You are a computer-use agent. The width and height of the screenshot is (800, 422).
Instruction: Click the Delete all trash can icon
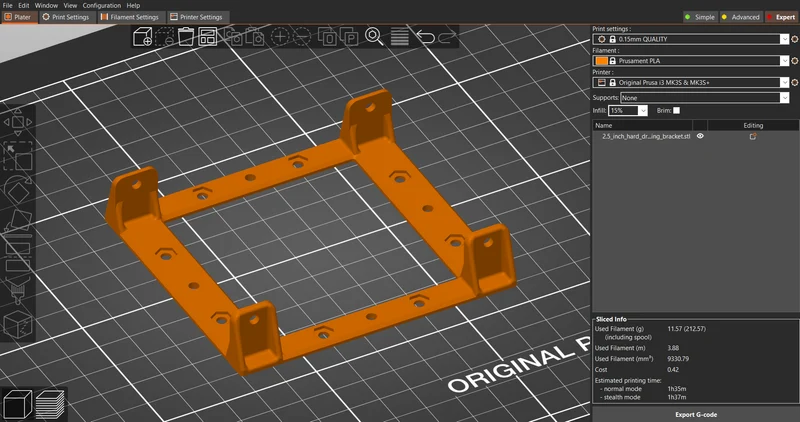[x=186, y=37]
